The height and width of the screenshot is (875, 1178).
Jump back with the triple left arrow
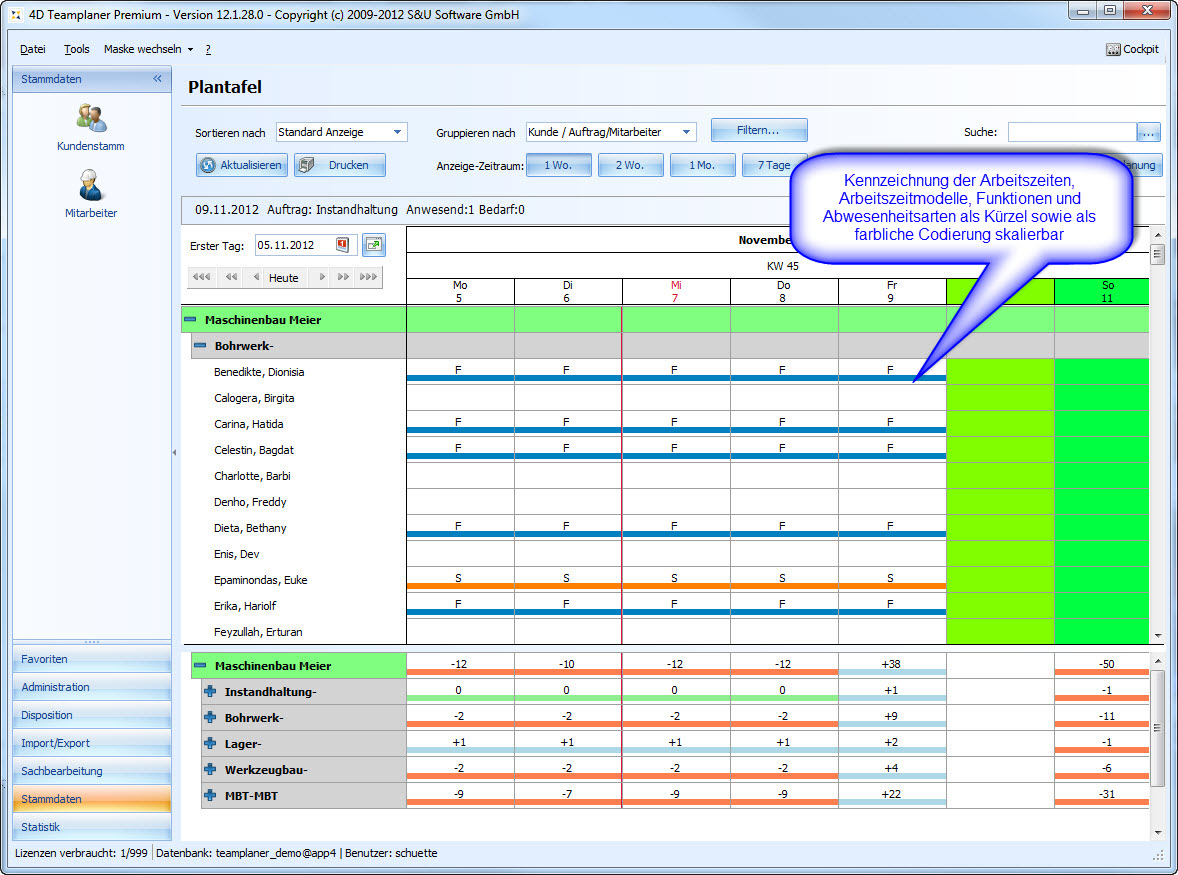[201, 277]
